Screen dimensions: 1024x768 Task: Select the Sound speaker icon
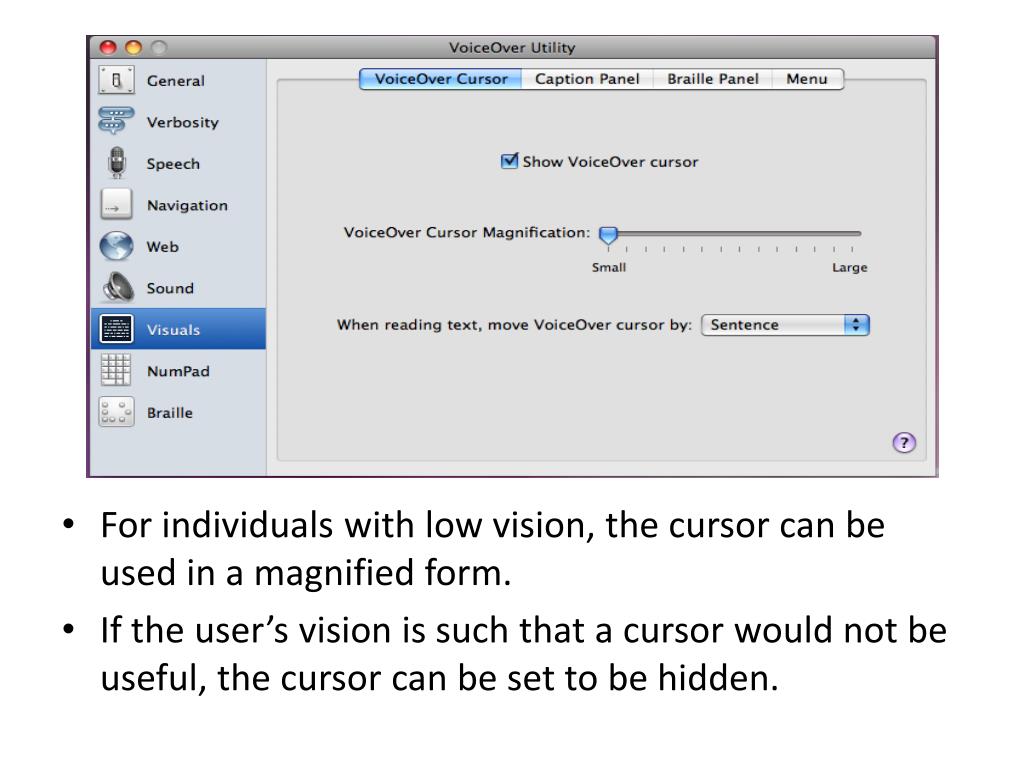tap(118, 287)
